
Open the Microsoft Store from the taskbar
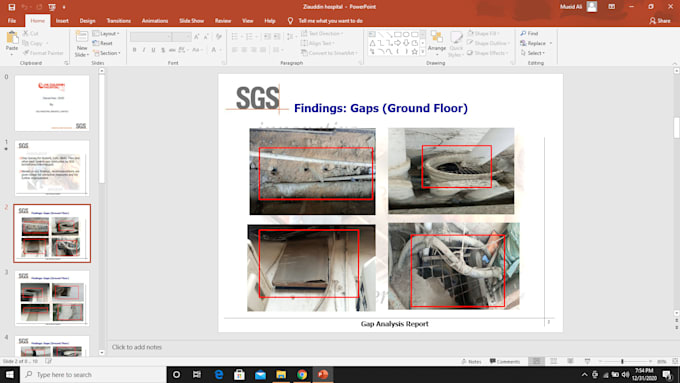click(x=239, y=374)
